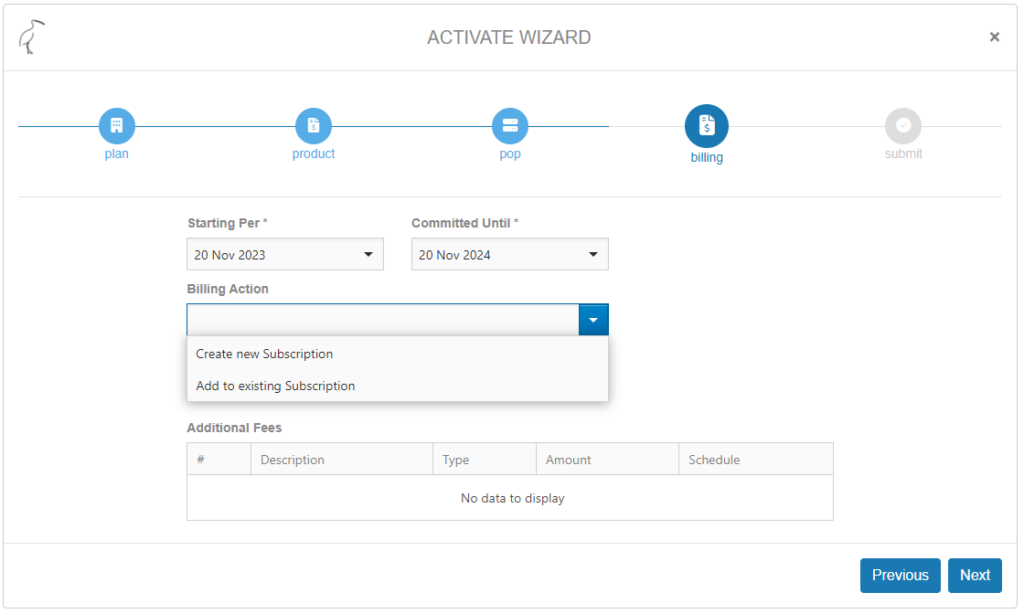
Task: Click the Schedule column header
Action: click(714, 460)
